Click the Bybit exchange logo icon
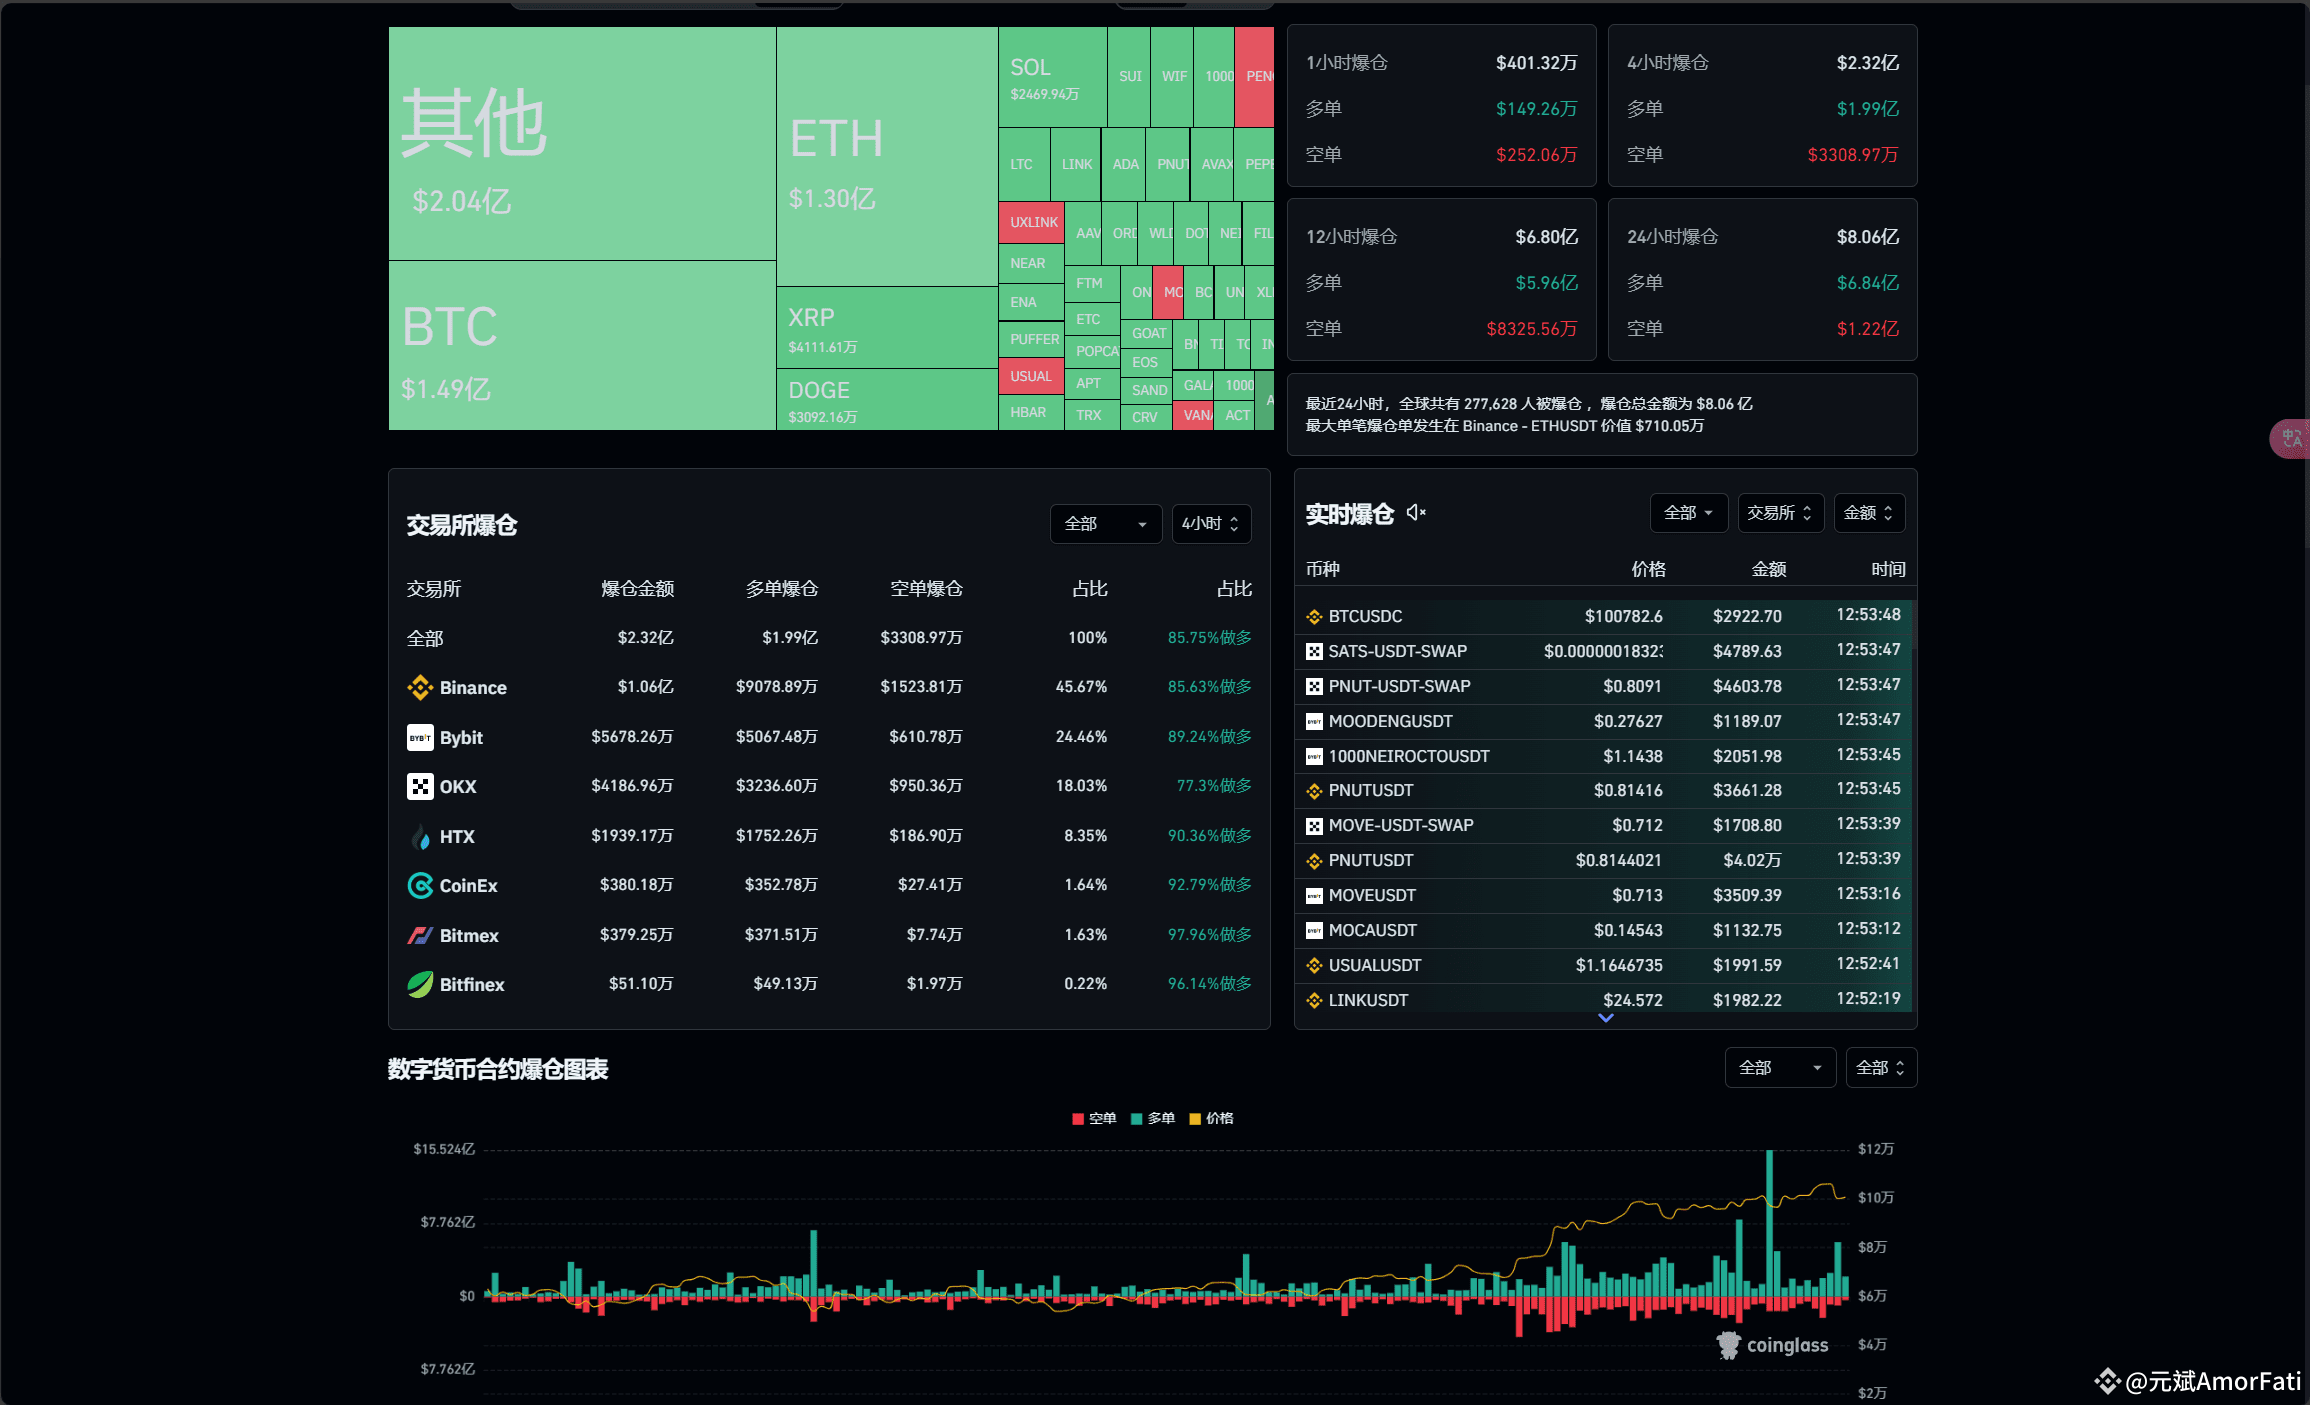 click(420, 738)
